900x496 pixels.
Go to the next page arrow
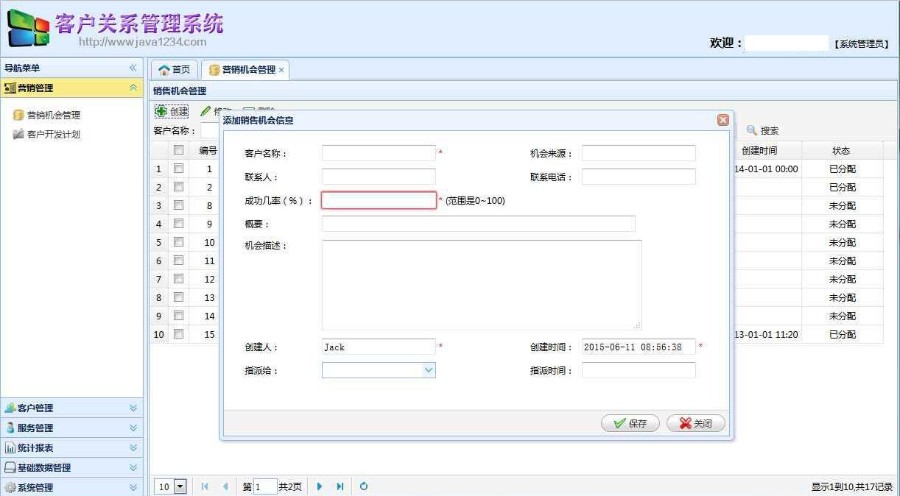320,486
